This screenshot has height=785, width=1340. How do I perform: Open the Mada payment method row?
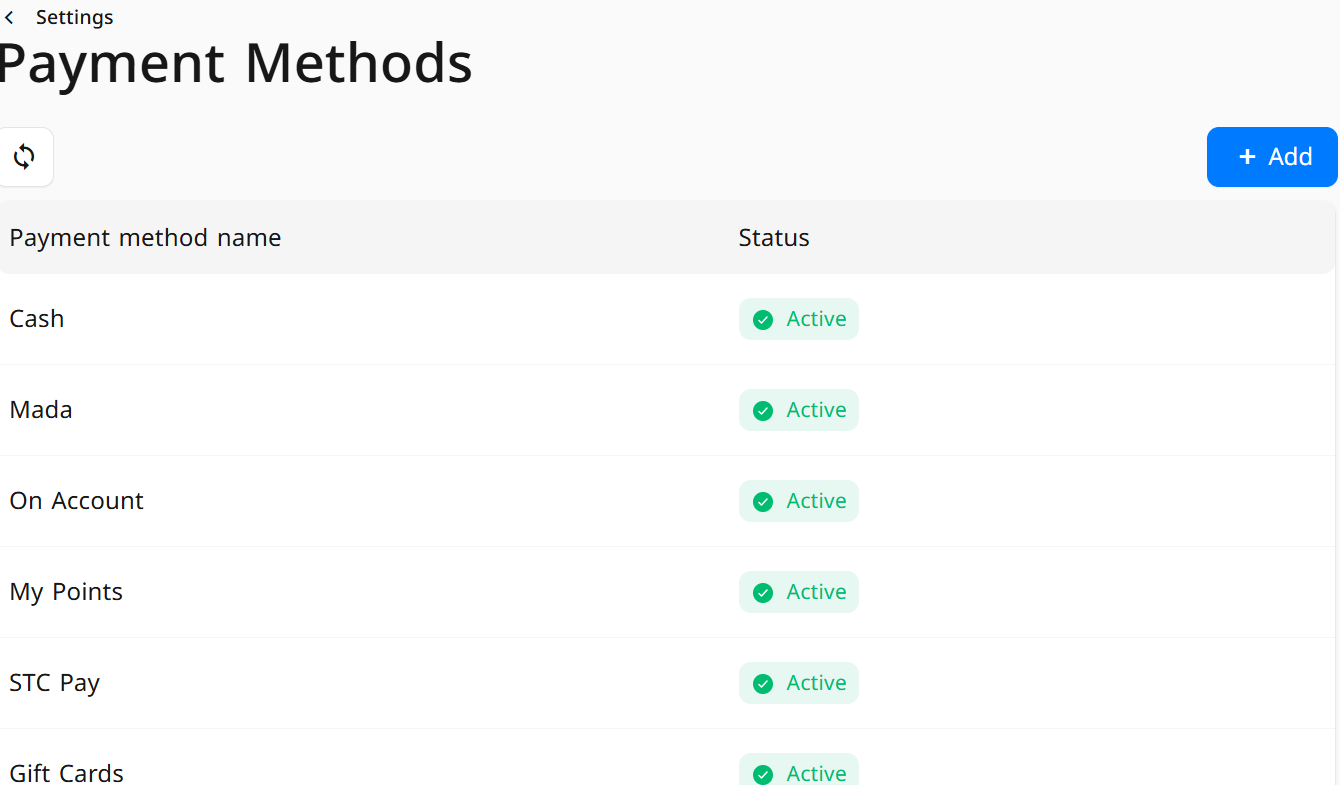tap(668, 410)
